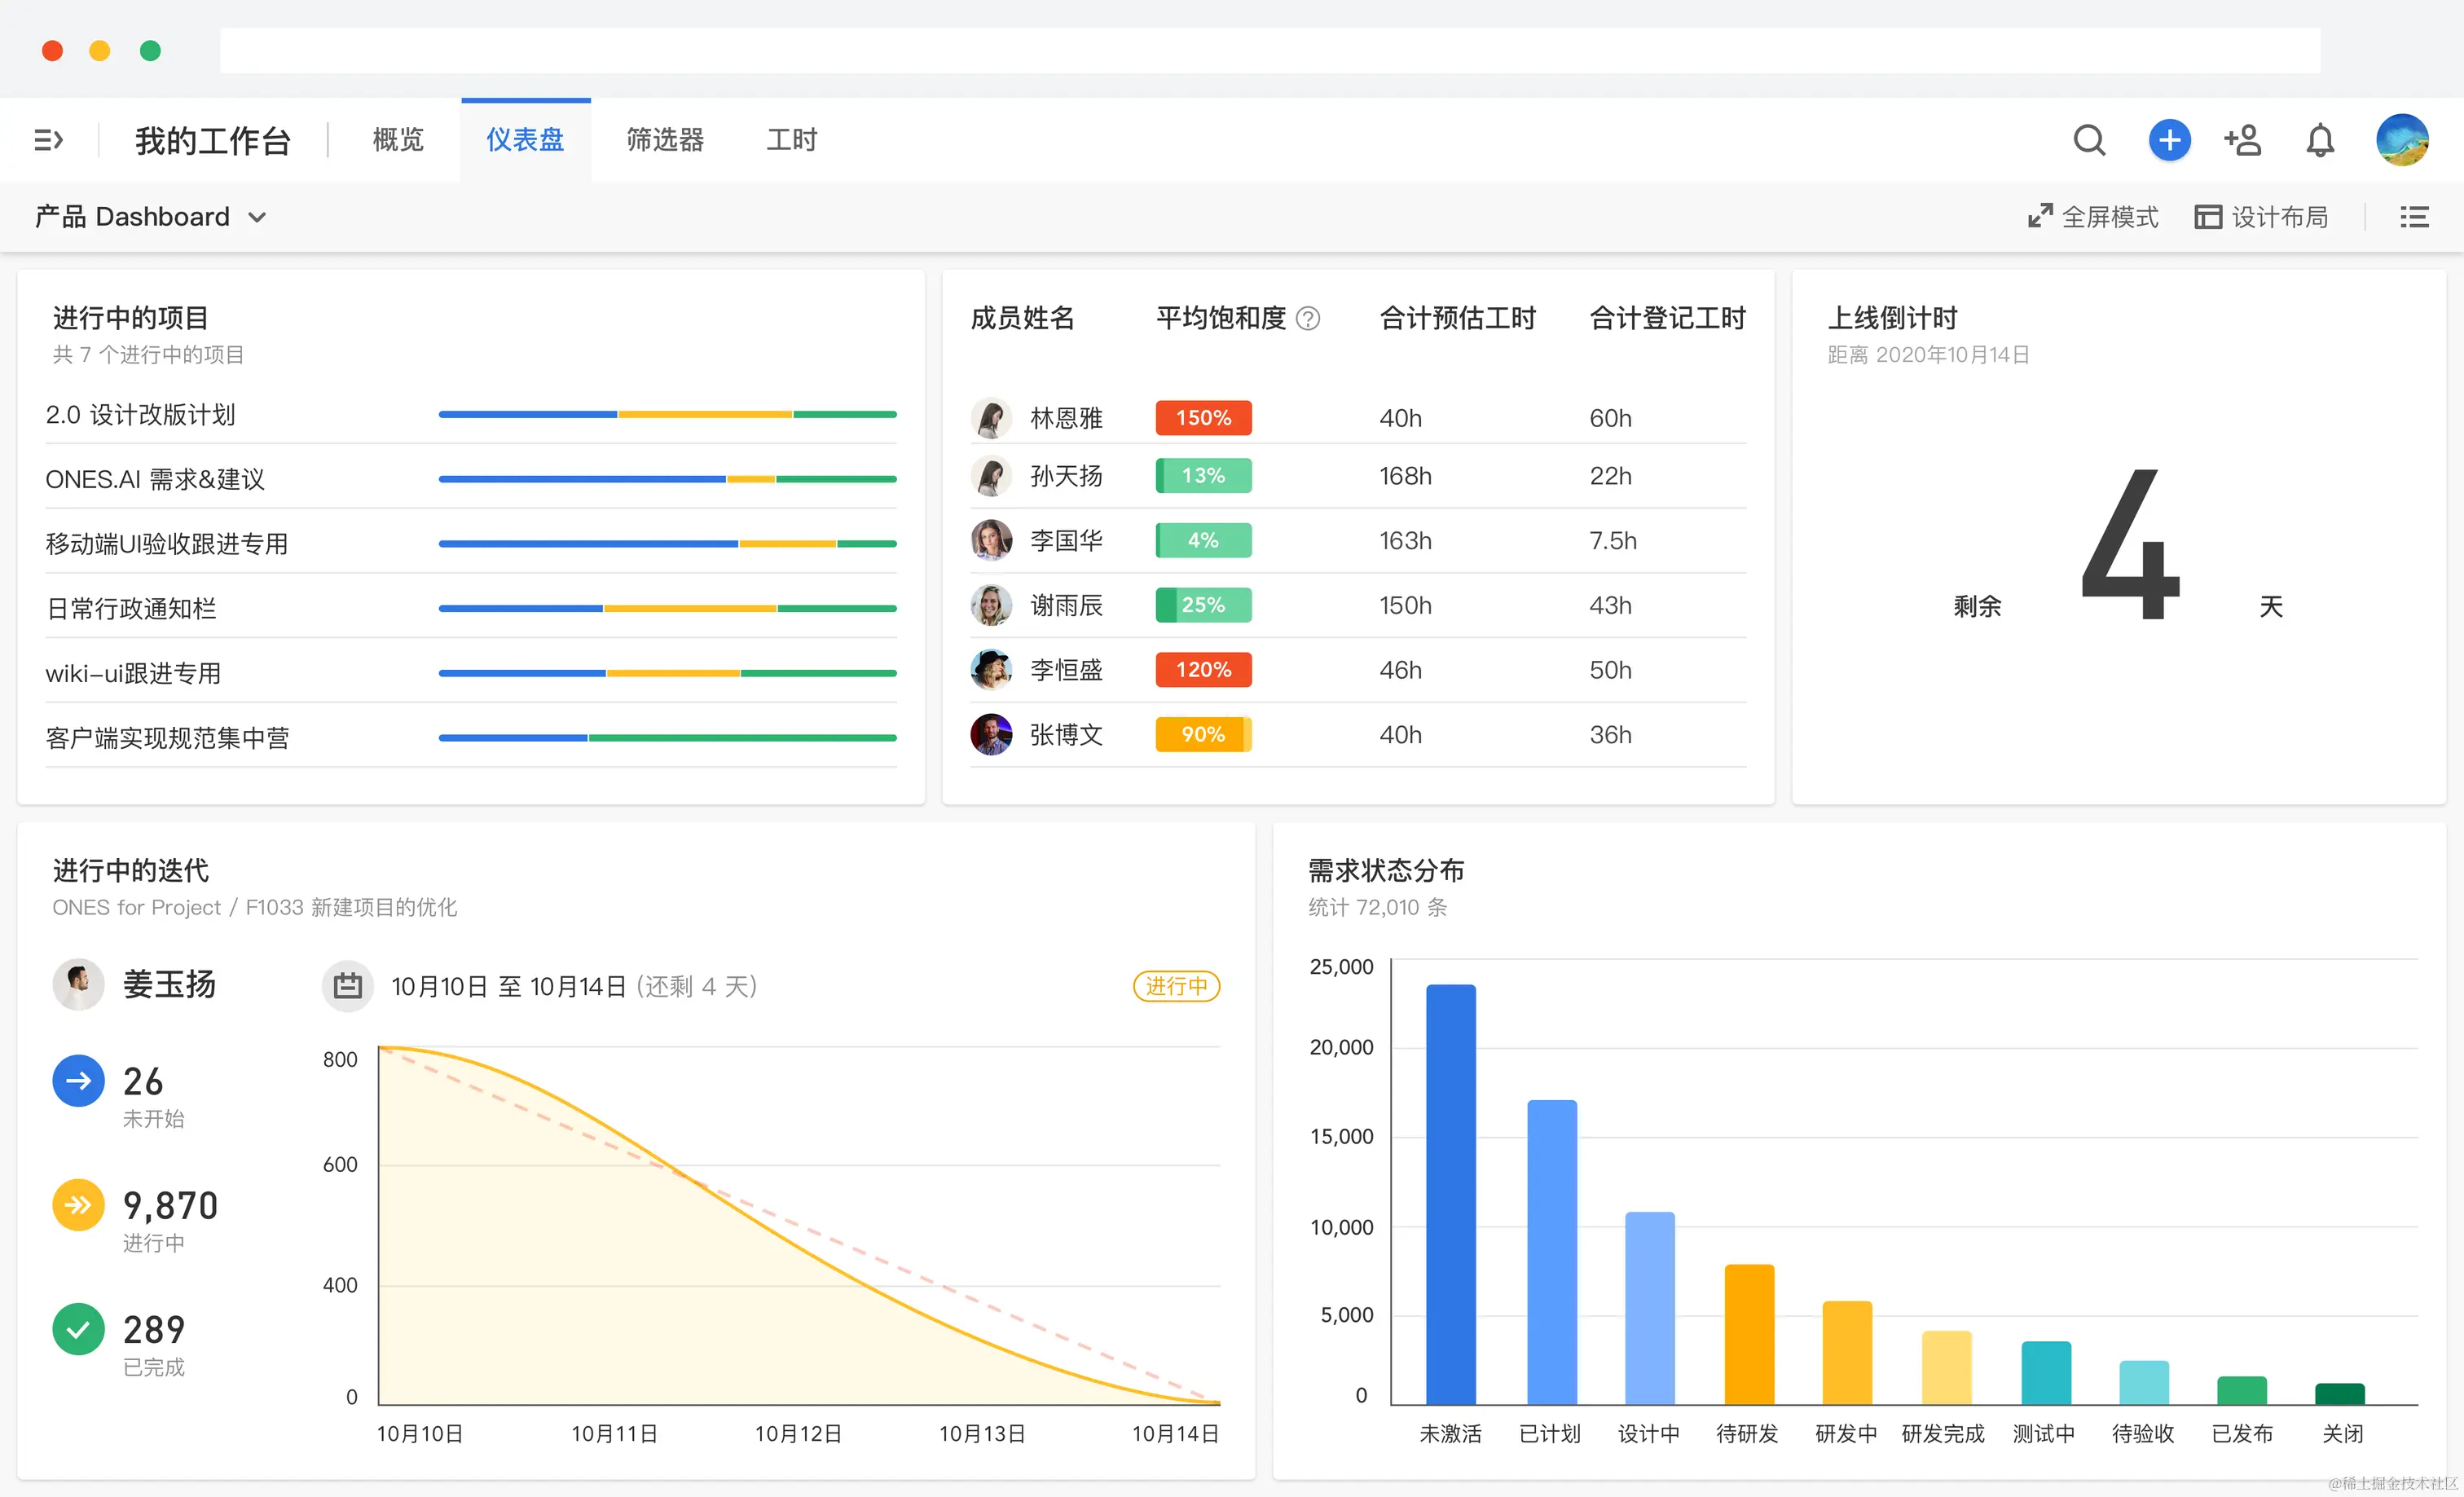Click the help icon beside 平均饱和度
This screenshot has height=1497, width=2464.
pos(1308,318)
